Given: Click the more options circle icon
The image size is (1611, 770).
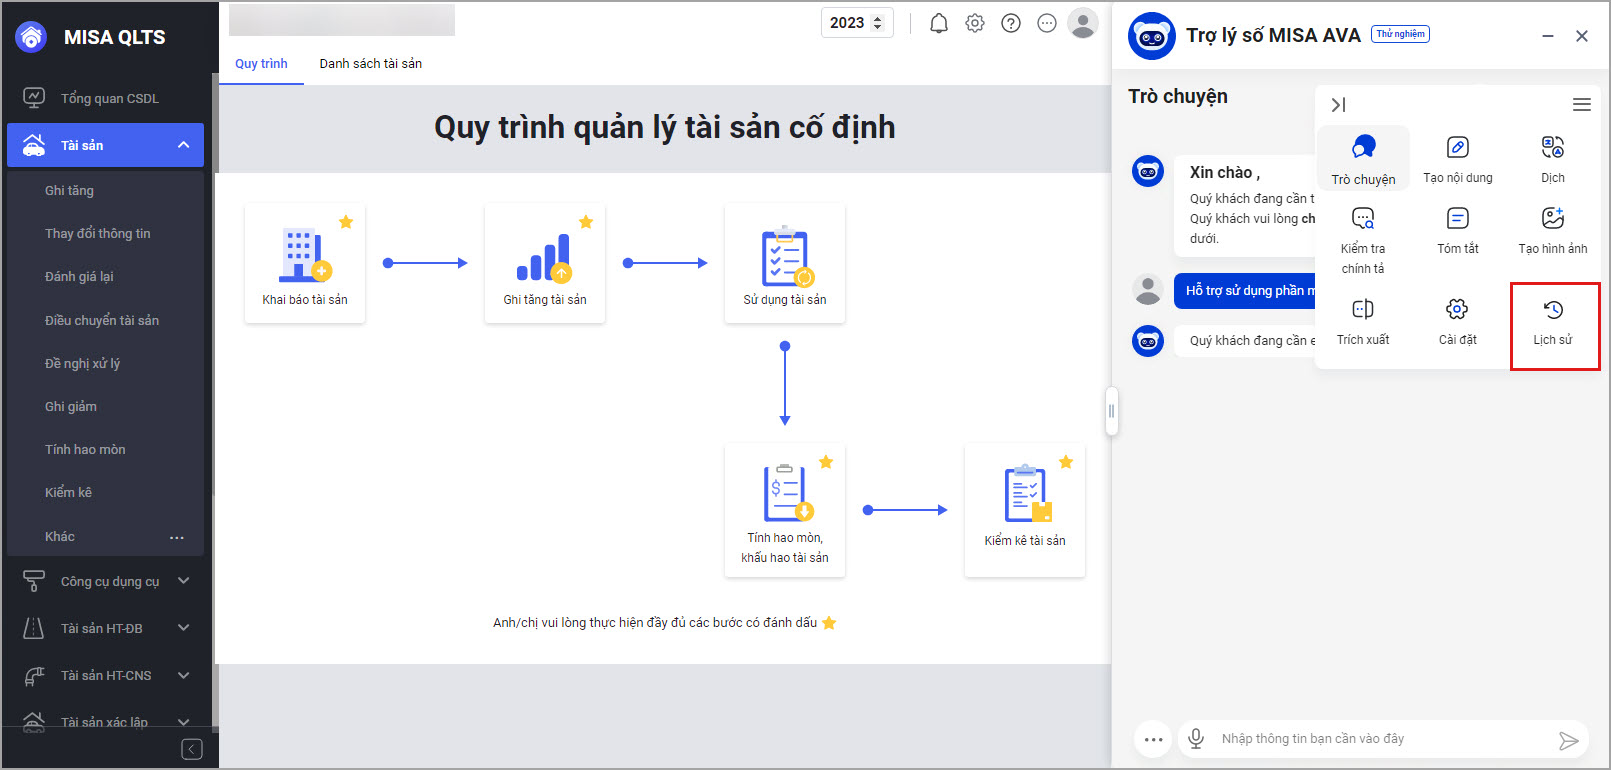Looking at the screenshot, I should [x=1047, y=23].
